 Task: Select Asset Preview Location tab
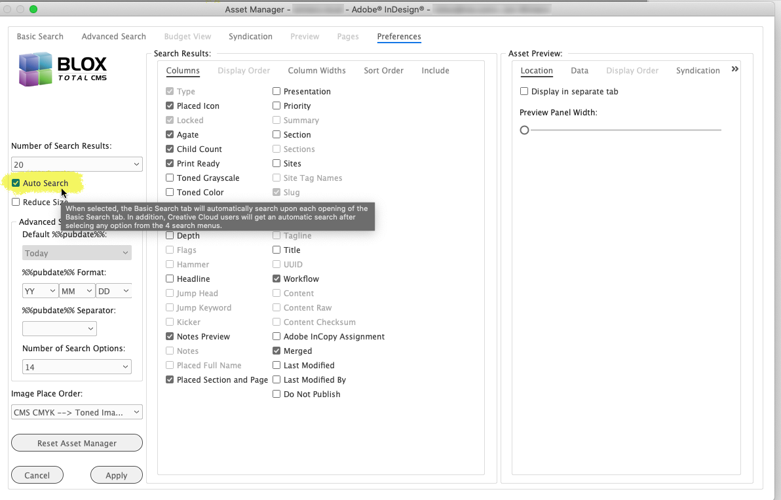536,71
